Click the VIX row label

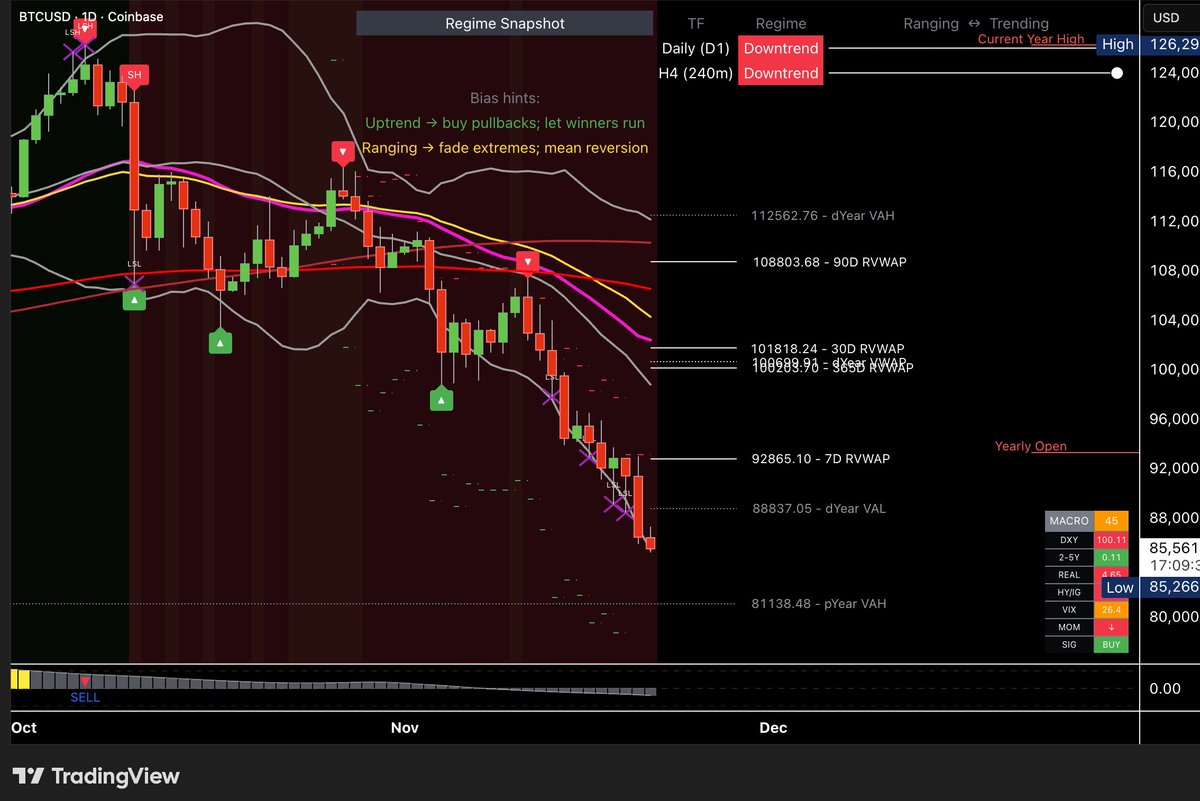(1069, 609)
